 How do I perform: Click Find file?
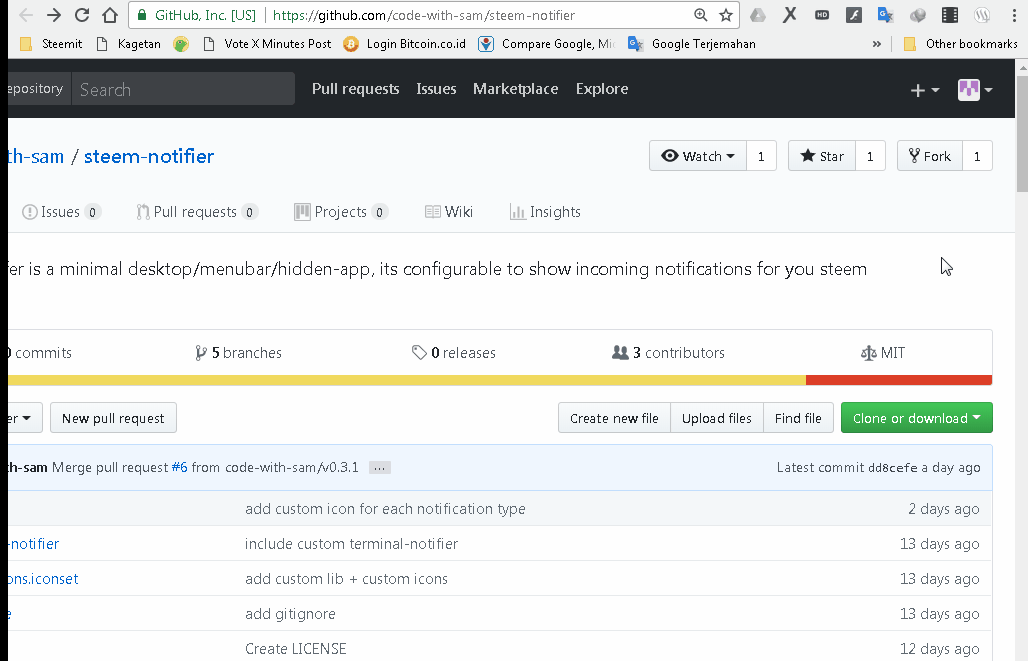(798, 418)
